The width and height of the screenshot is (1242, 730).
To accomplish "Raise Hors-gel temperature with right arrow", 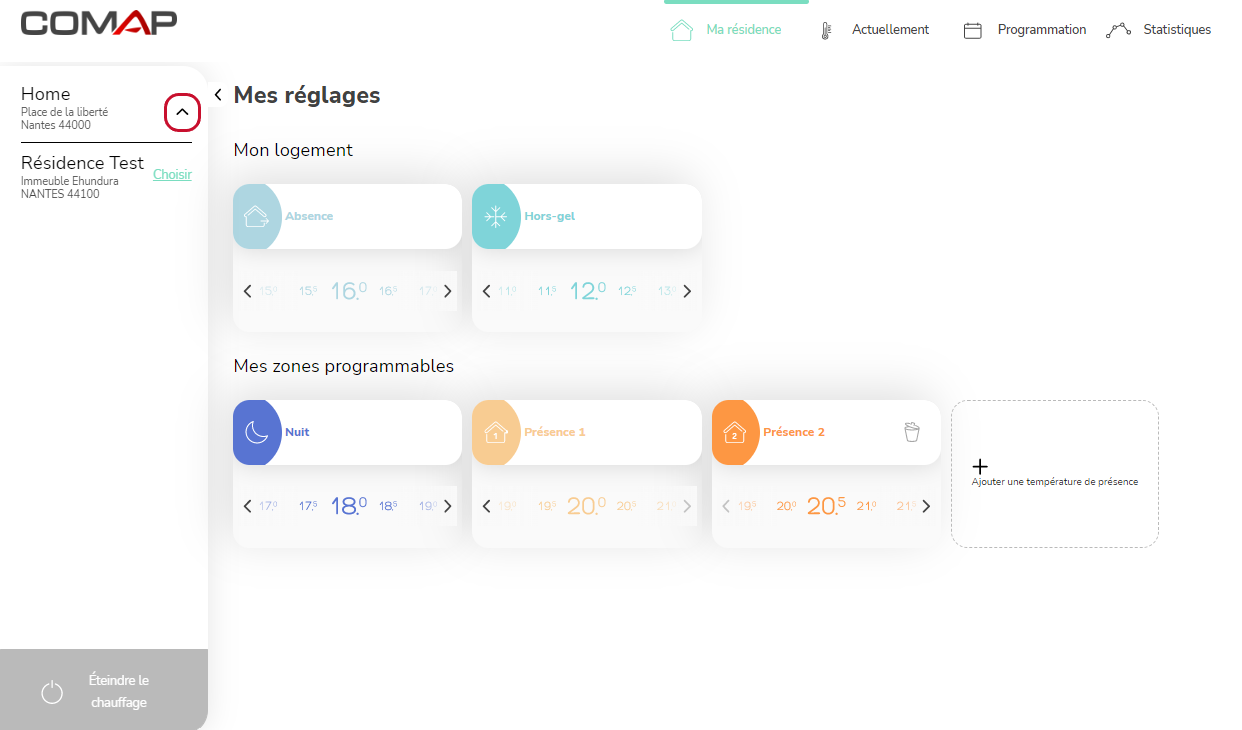I will [686, 291].
